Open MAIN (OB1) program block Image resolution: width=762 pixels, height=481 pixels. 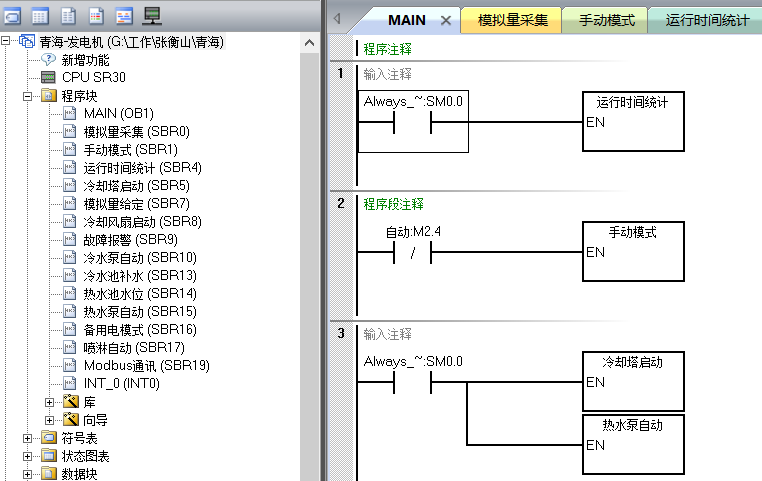click(x=119, y=114)
